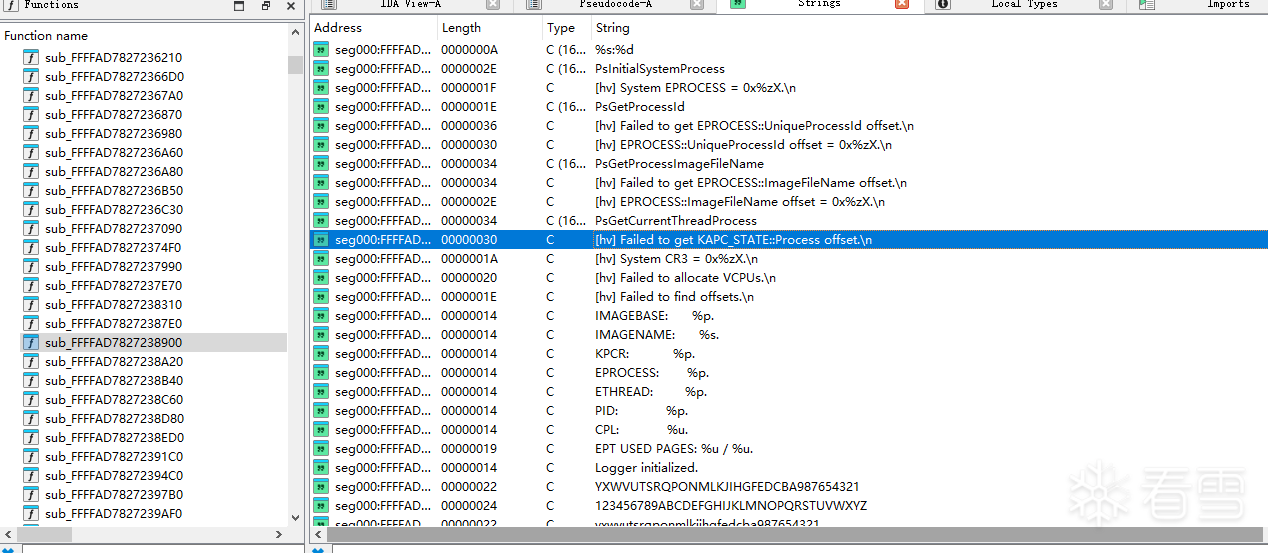Click the function icon beside sub_FFFFAD7827236210
Viewport: 1268px width, 553px height.
tap(31, 58)
